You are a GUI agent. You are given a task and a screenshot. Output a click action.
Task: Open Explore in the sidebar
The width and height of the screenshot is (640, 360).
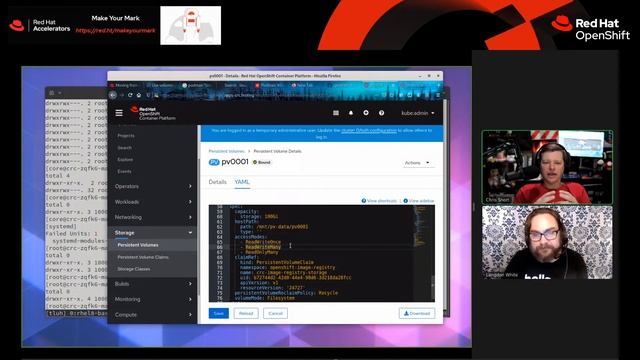point(125,160)
